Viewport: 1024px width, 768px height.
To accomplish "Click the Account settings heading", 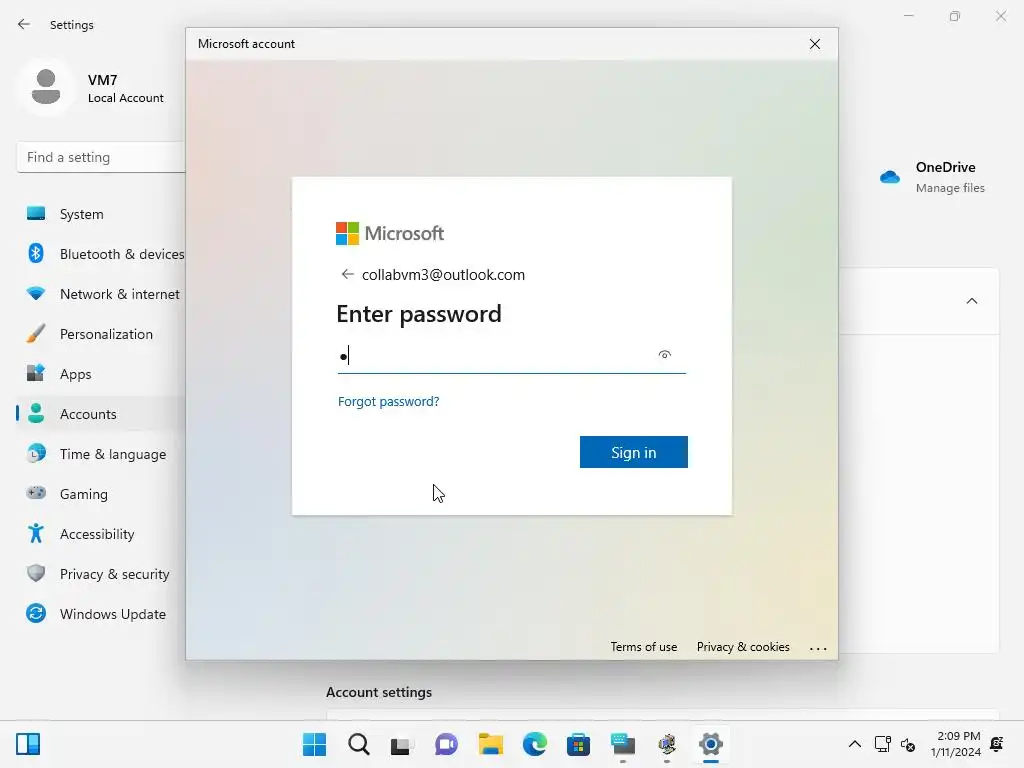I will [379, 692].
